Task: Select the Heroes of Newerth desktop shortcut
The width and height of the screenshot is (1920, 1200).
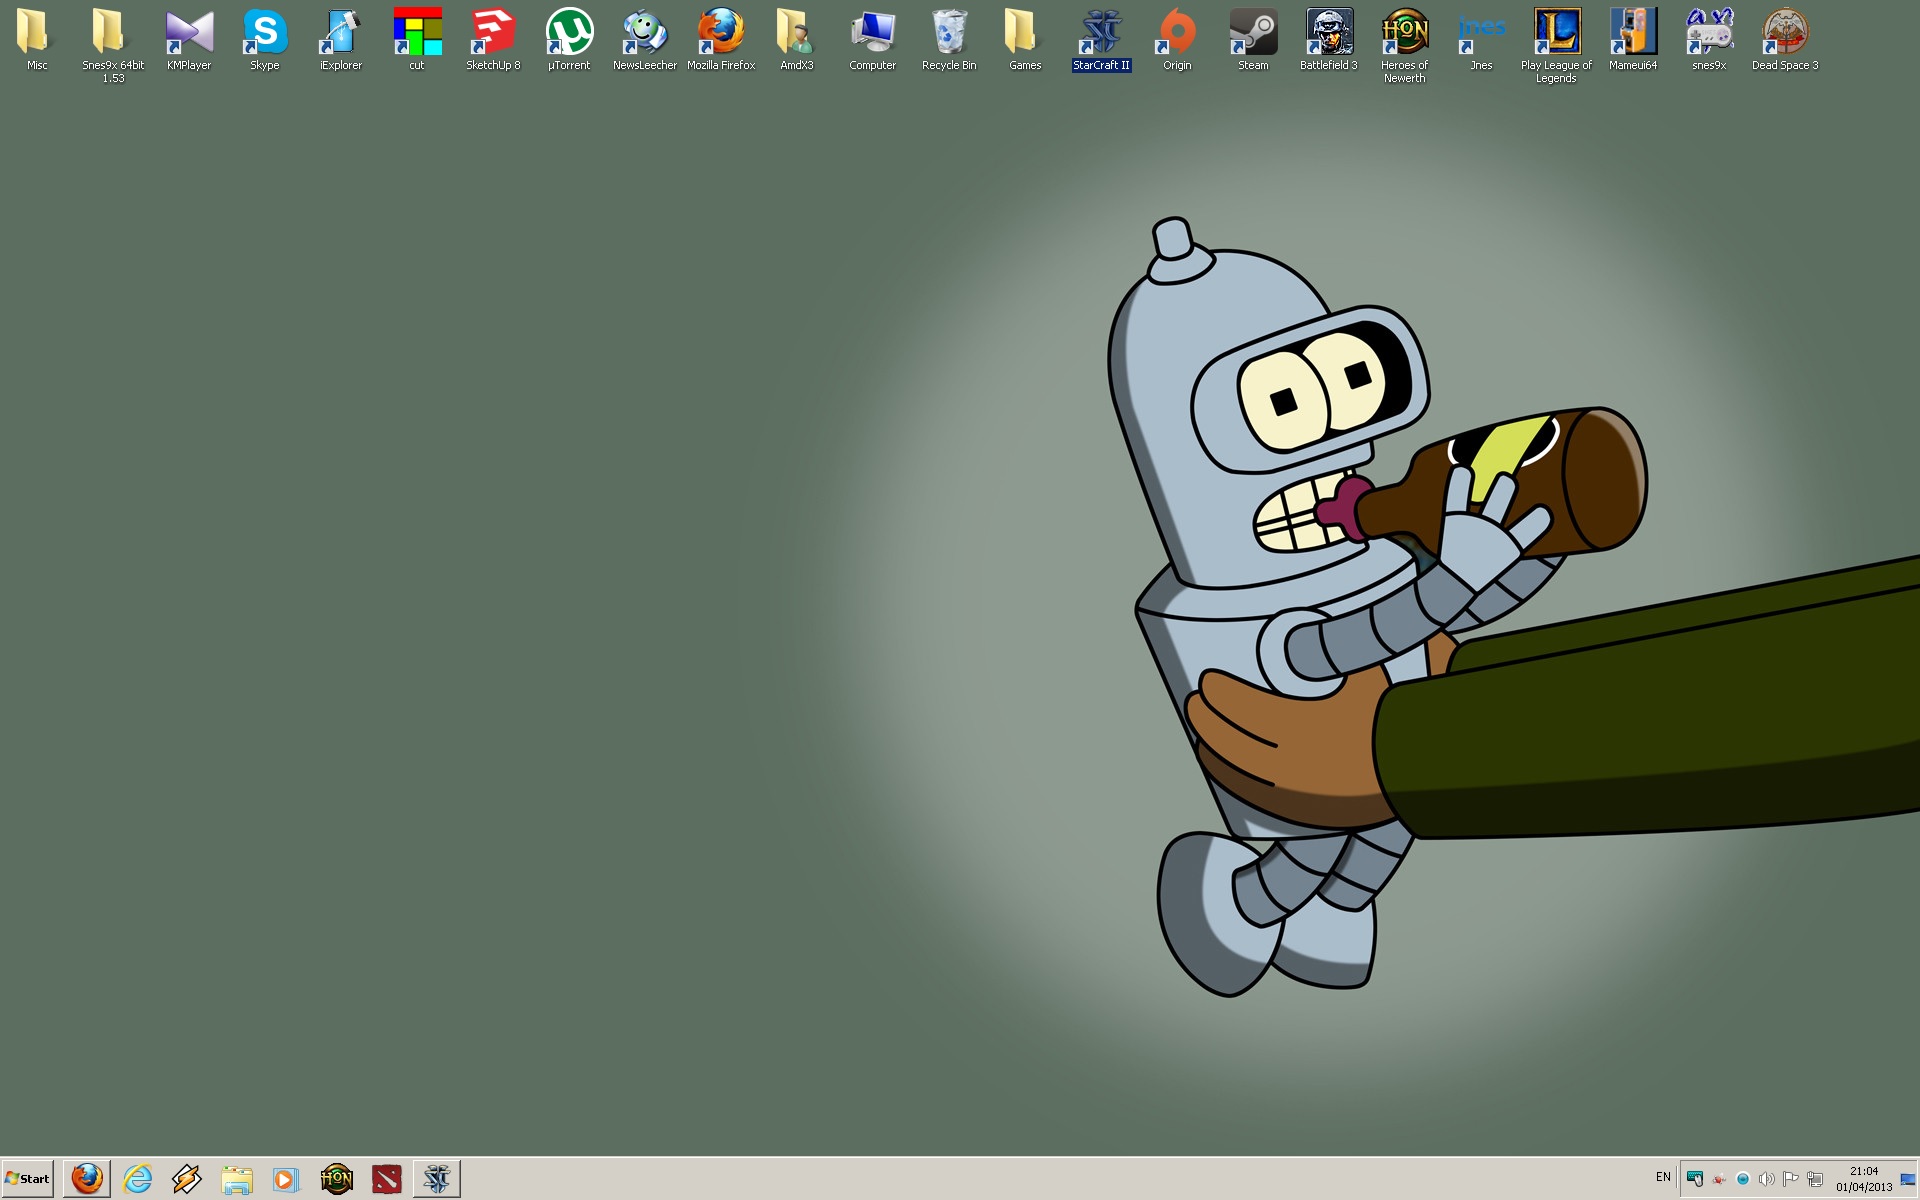Action: click(x=1404, y=33)
